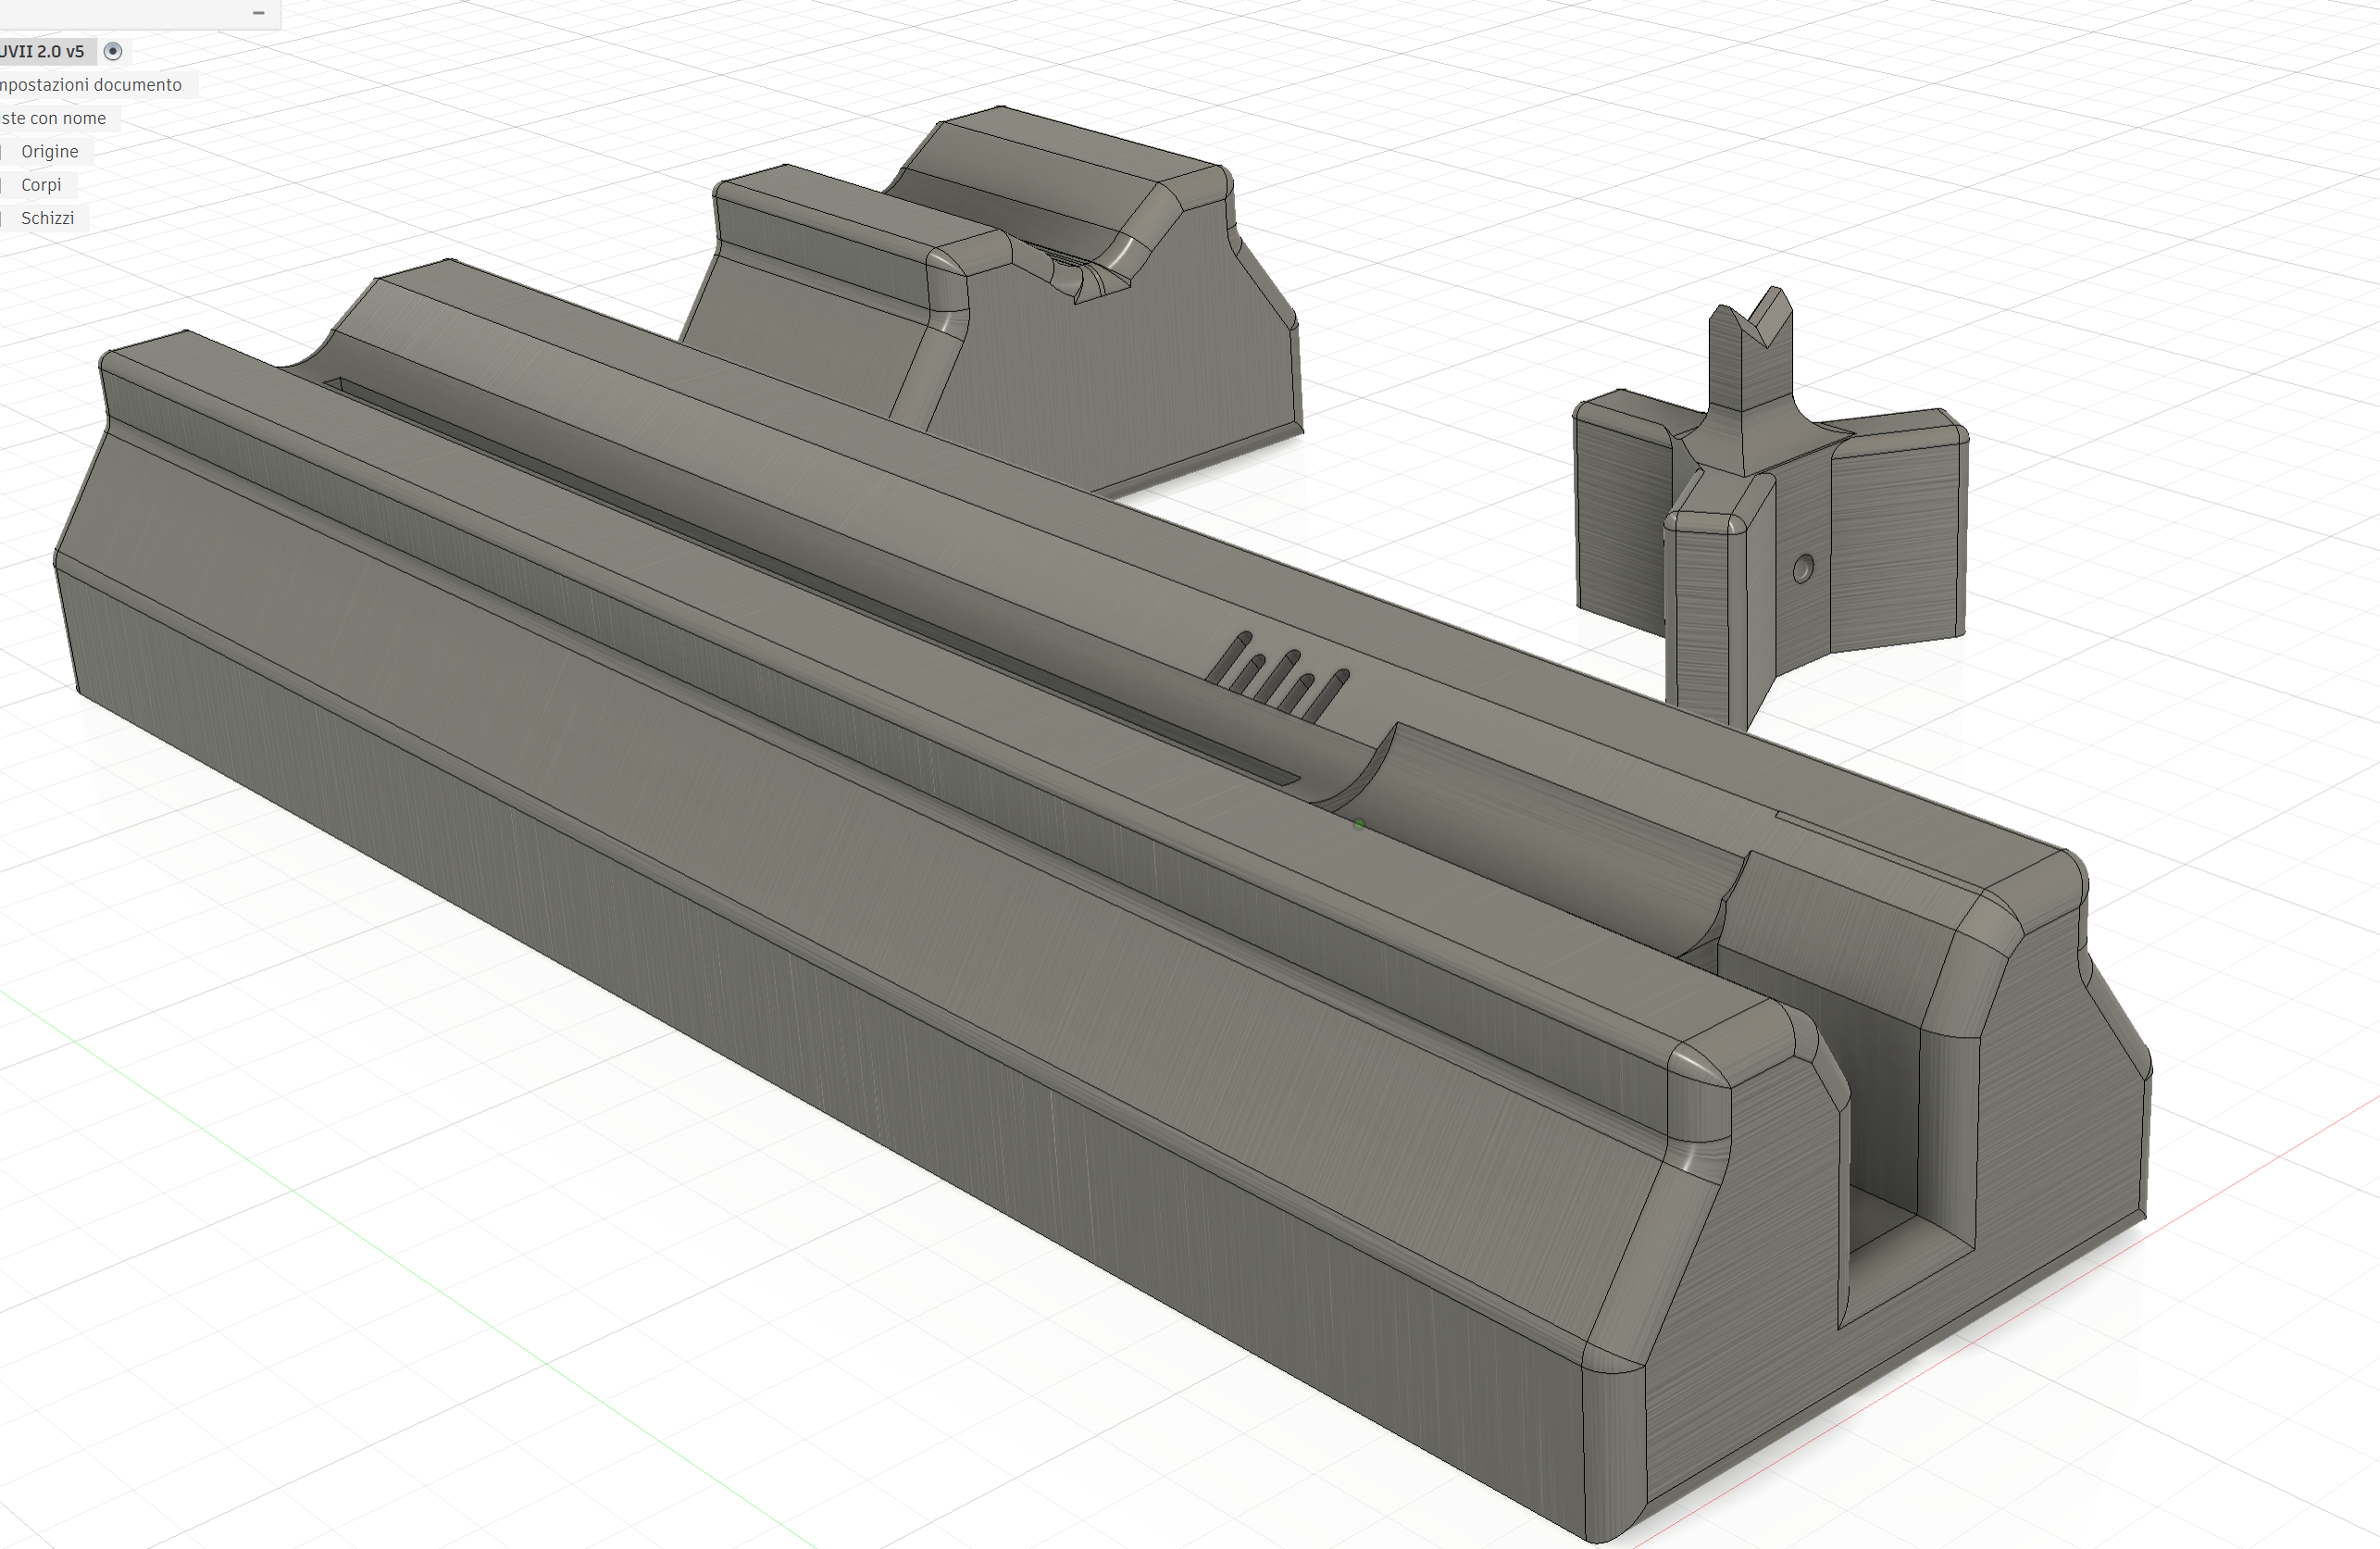Activate the radio button beside 'UVII 2.0 v5'
2380x1549 pixels.
click(113, 51)
